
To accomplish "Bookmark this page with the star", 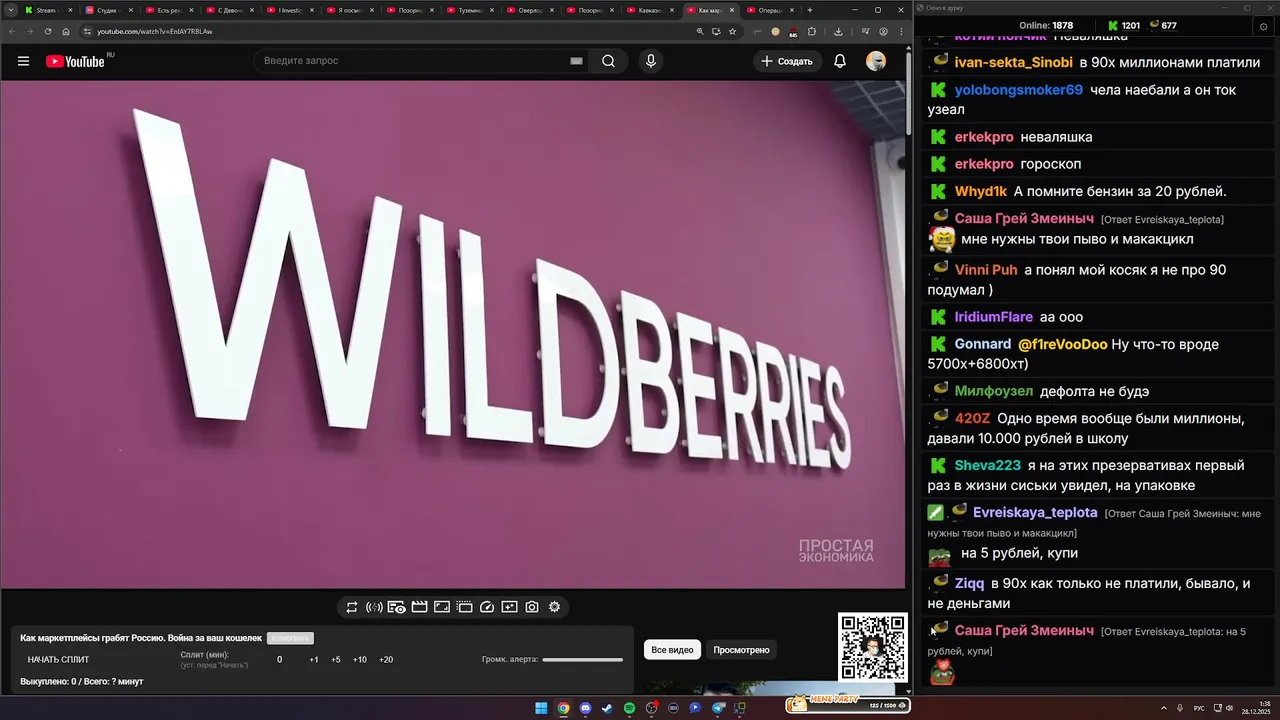I will point(732,31).
